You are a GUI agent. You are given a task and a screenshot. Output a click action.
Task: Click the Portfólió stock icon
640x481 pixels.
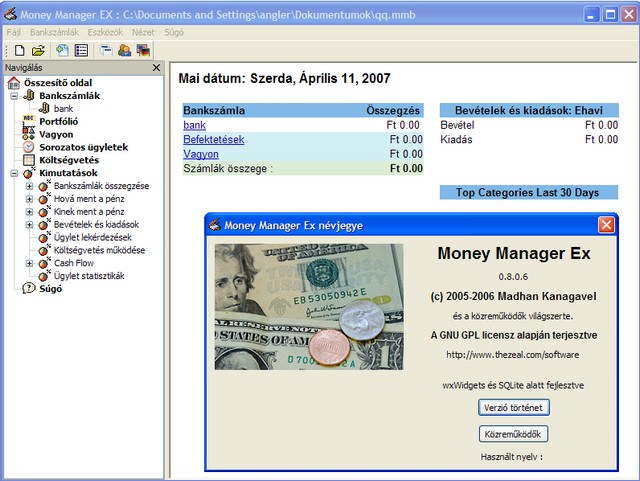[29, 120]
